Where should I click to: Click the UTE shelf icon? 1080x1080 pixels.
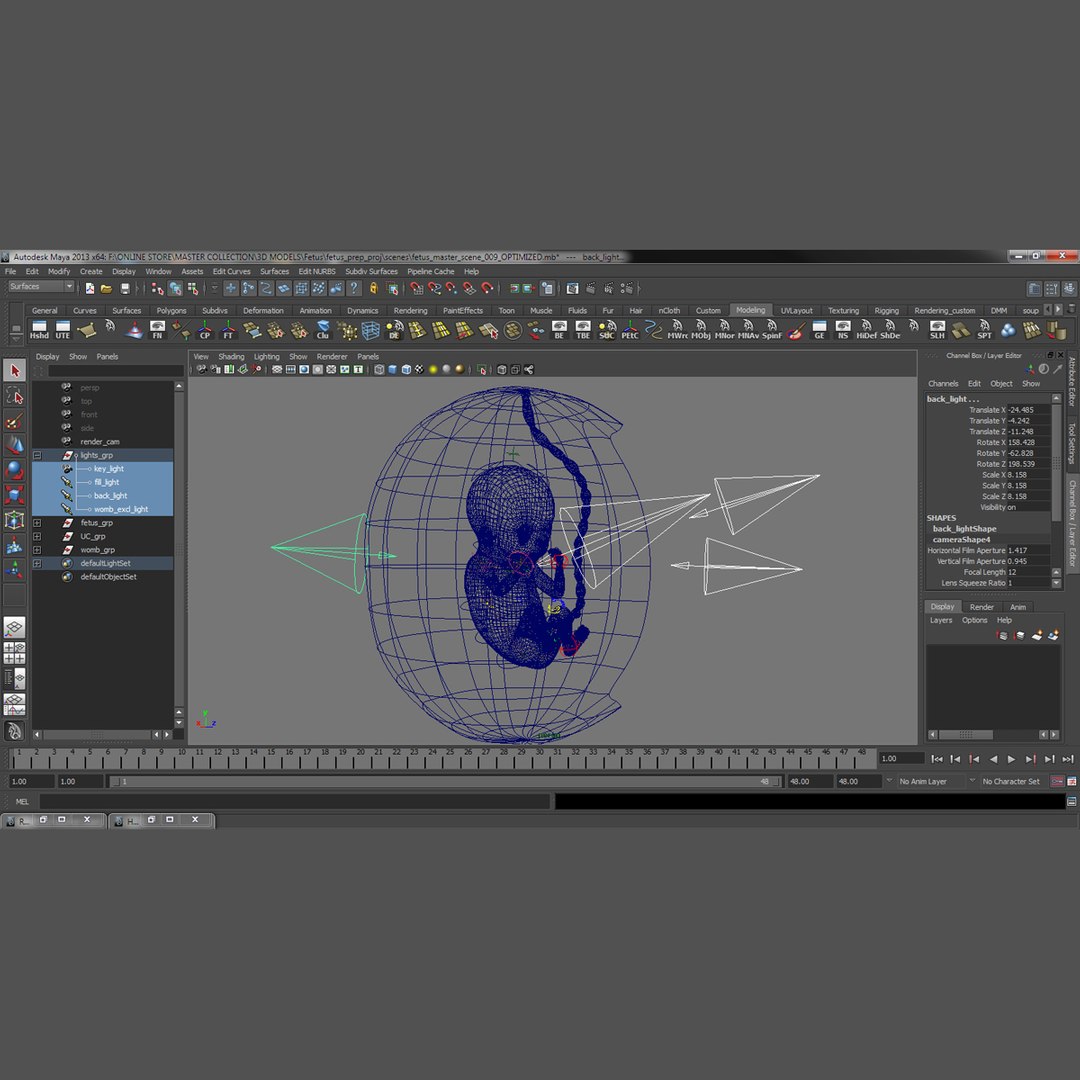tap(63, 330)
